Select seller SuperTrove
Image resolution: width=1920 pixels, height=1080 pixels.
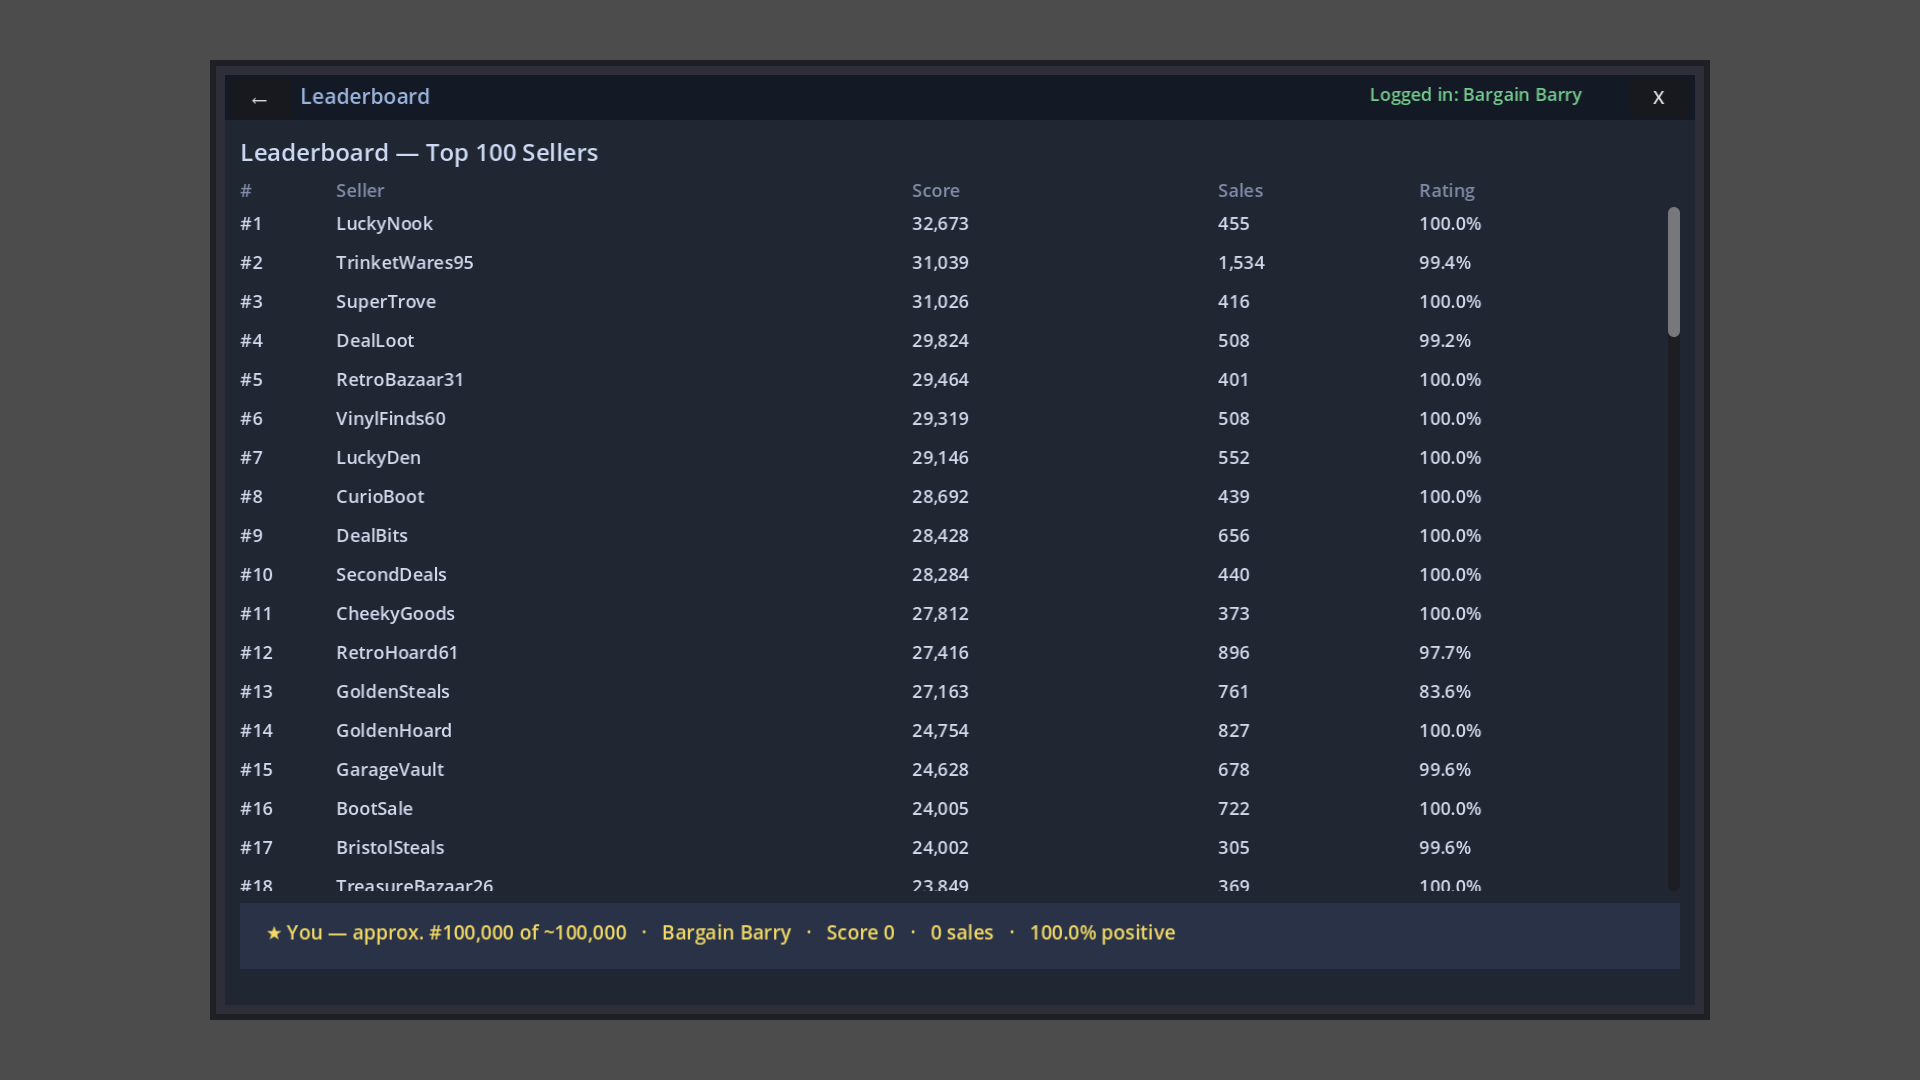(385, 302)
